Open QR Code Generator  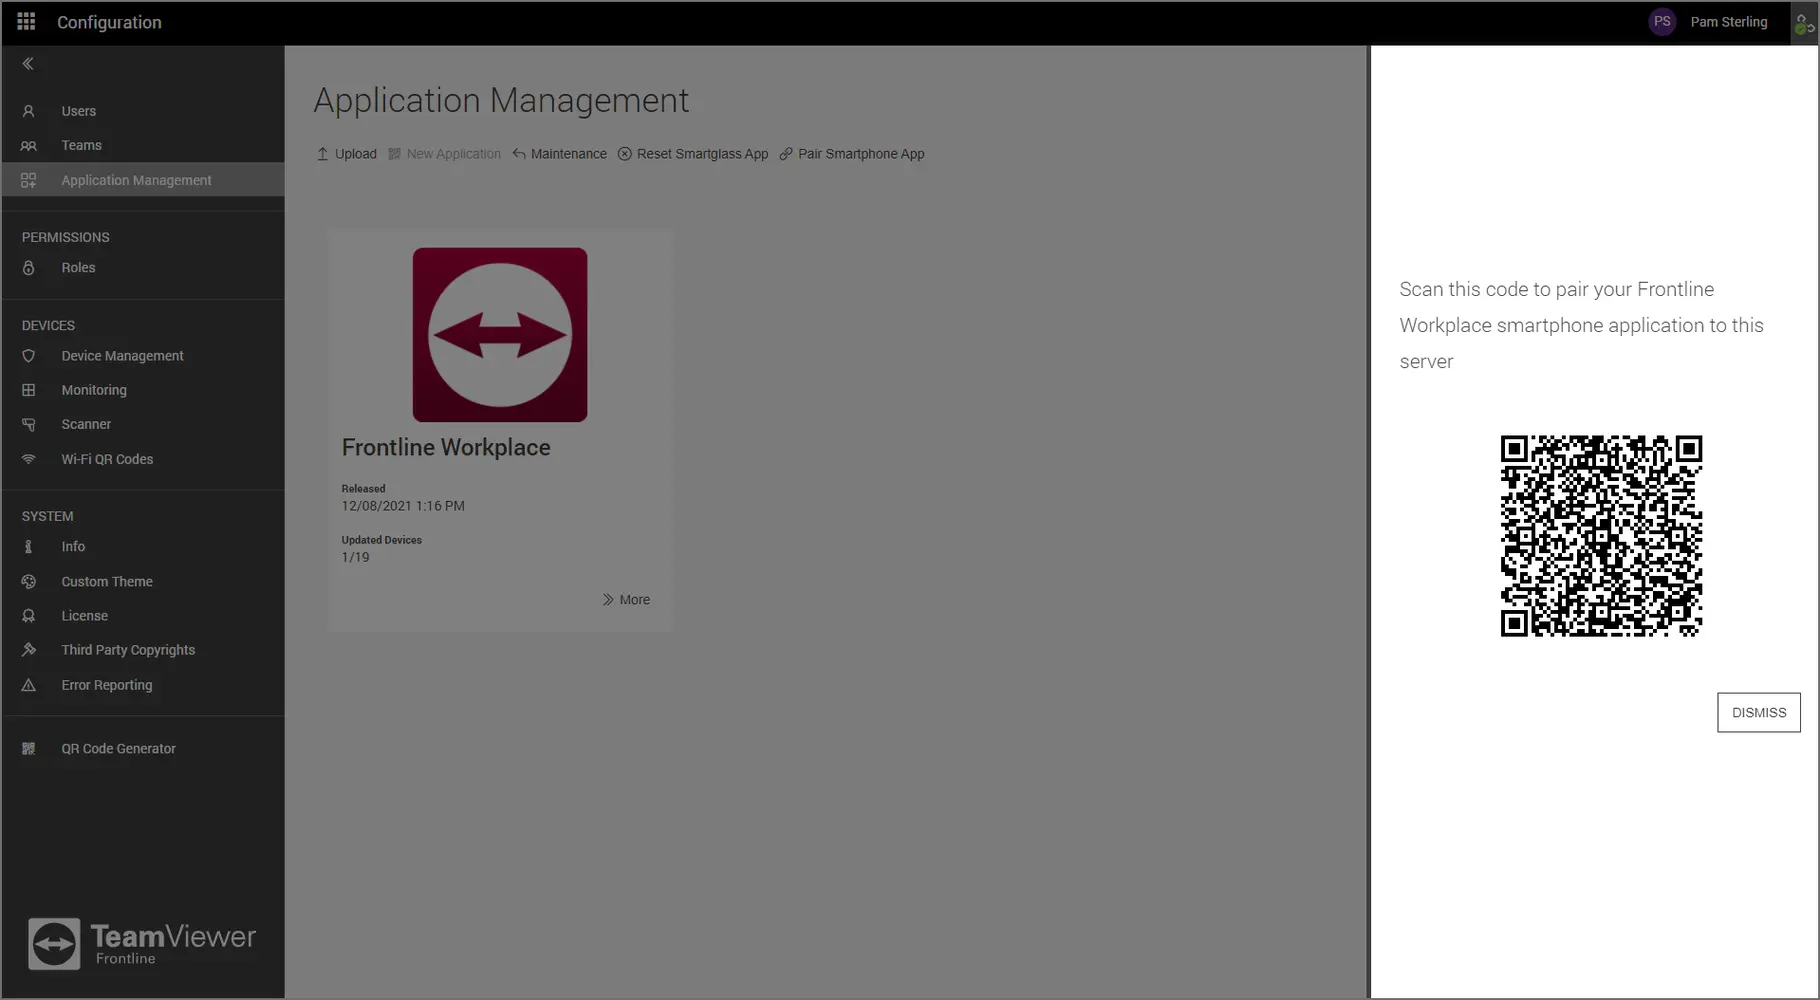143,749
